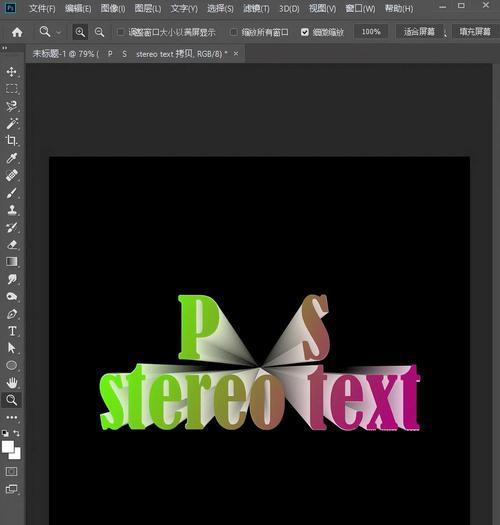Select the History Brush tool
Viewport: 500px width, 525px height.
[11, 228]
